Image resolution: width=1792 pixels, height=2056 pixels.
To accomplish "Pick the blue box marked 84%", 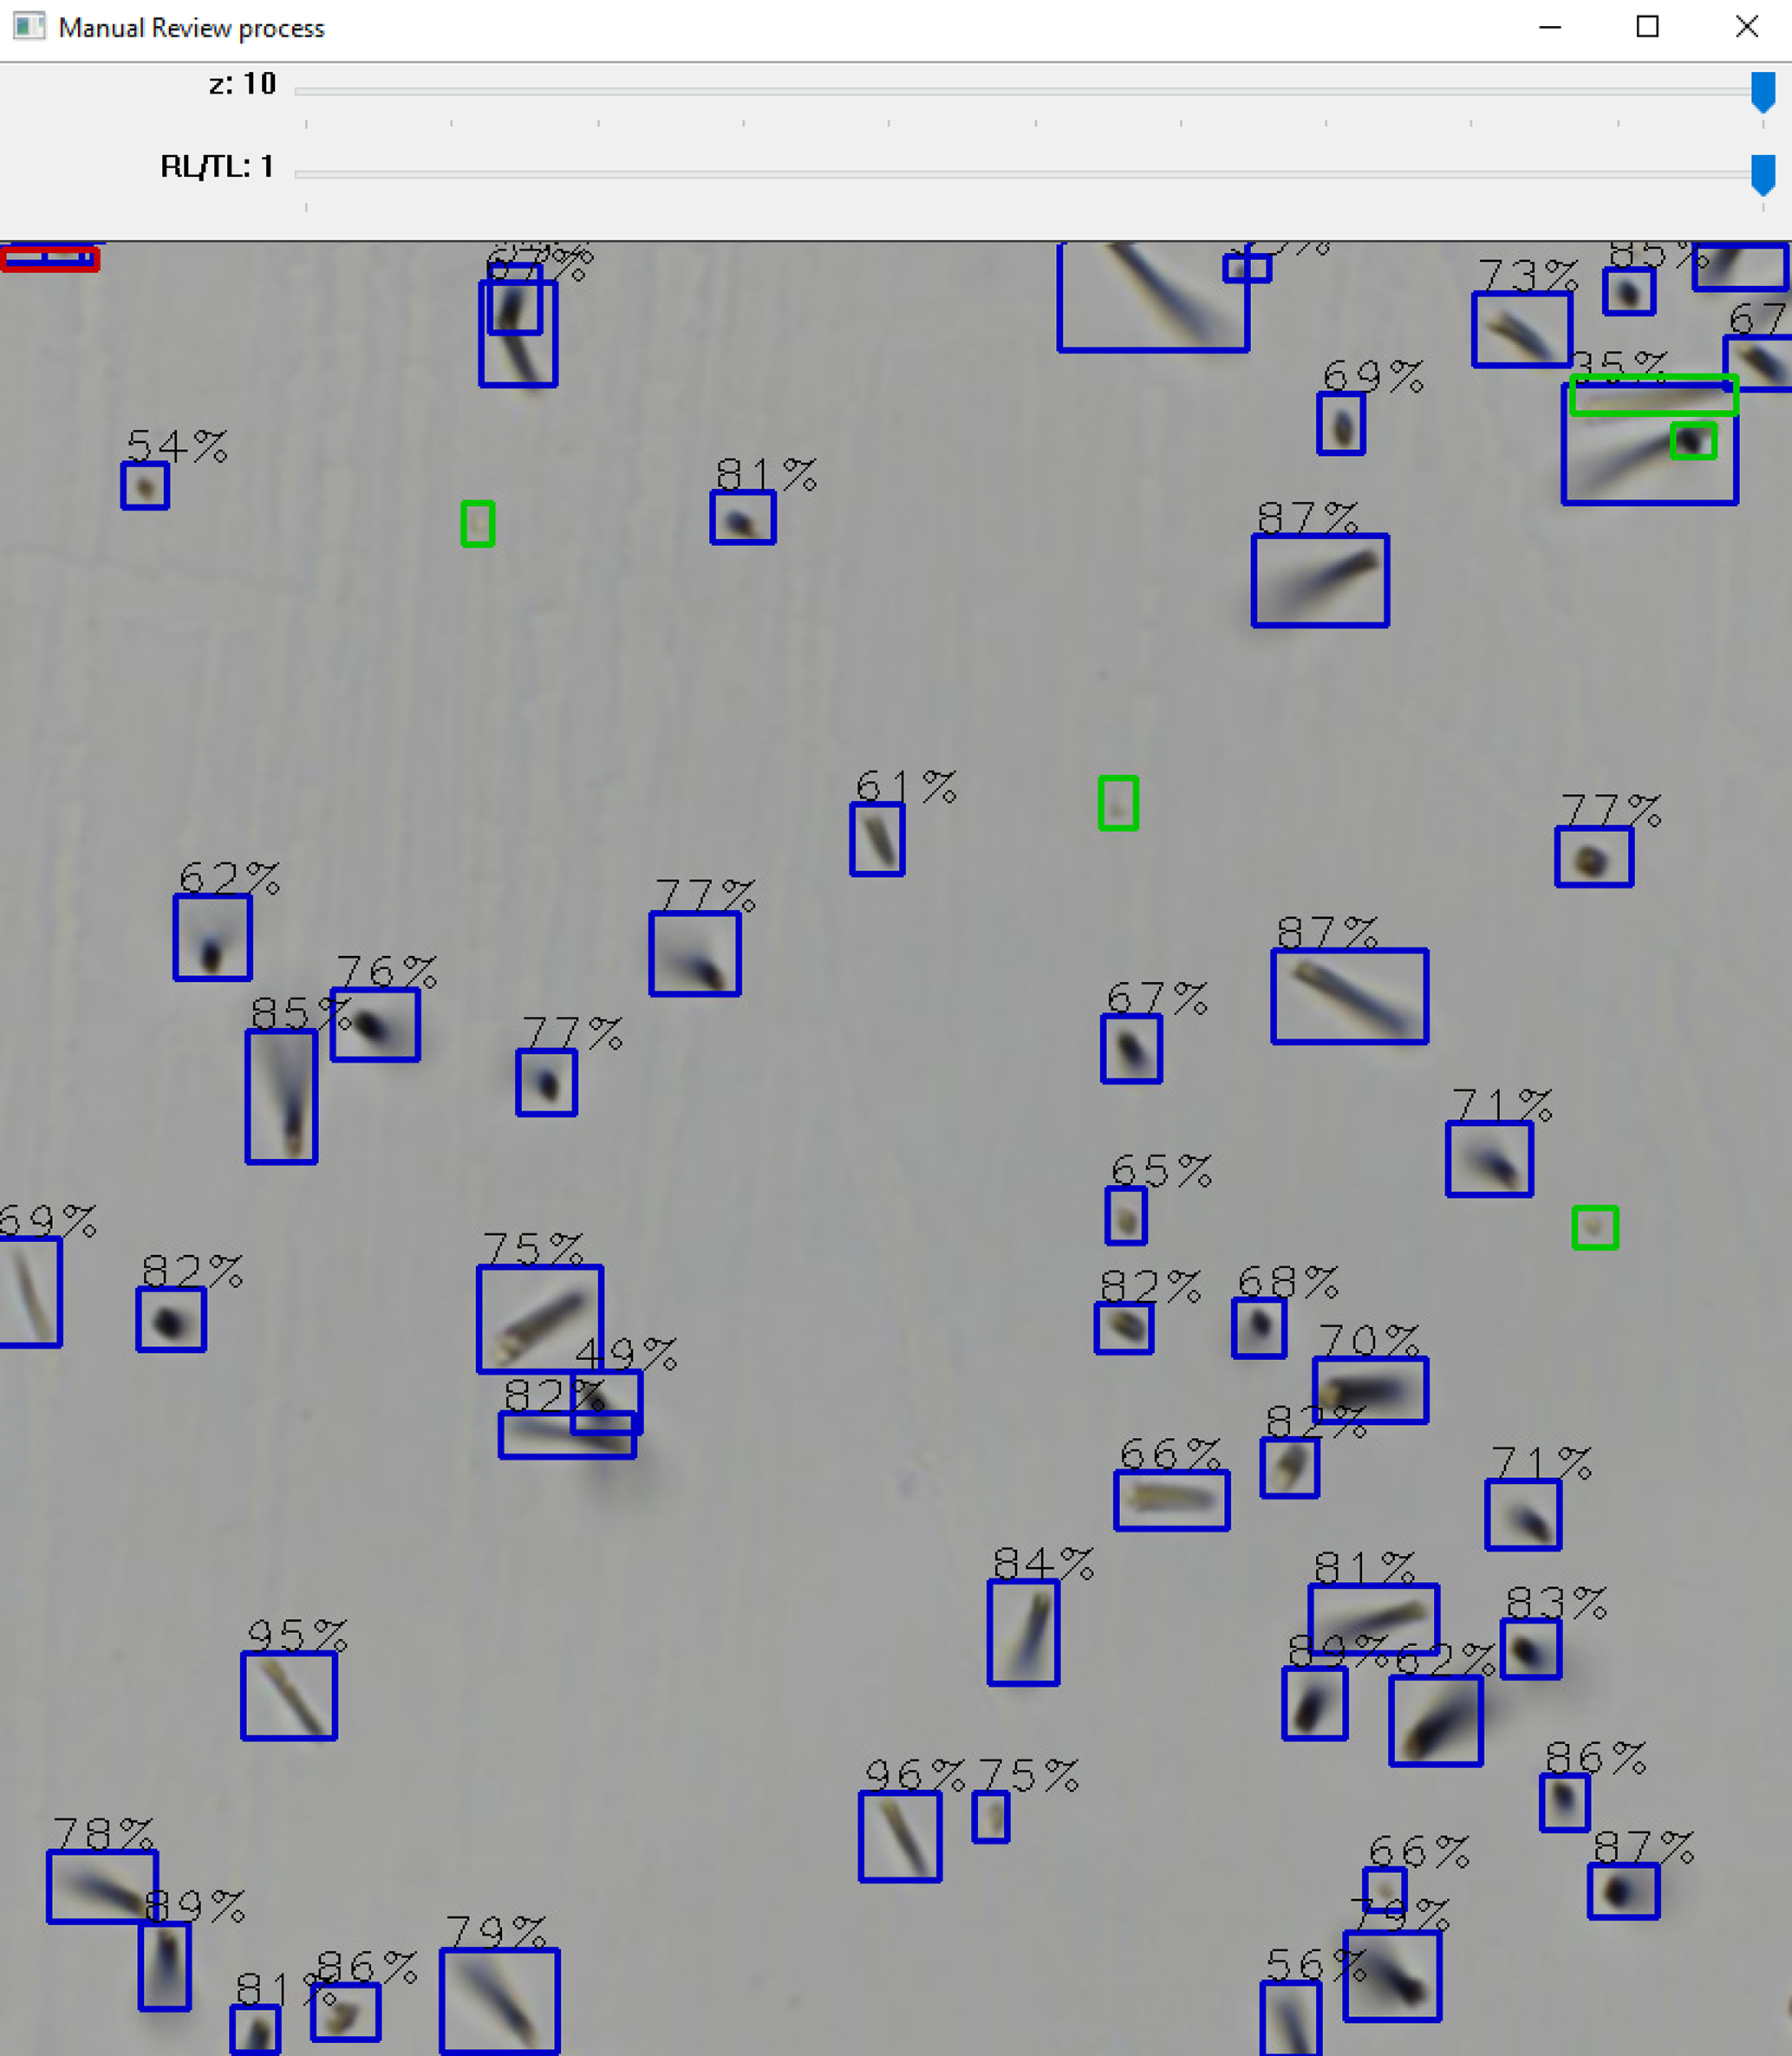I will 1023,1633.
